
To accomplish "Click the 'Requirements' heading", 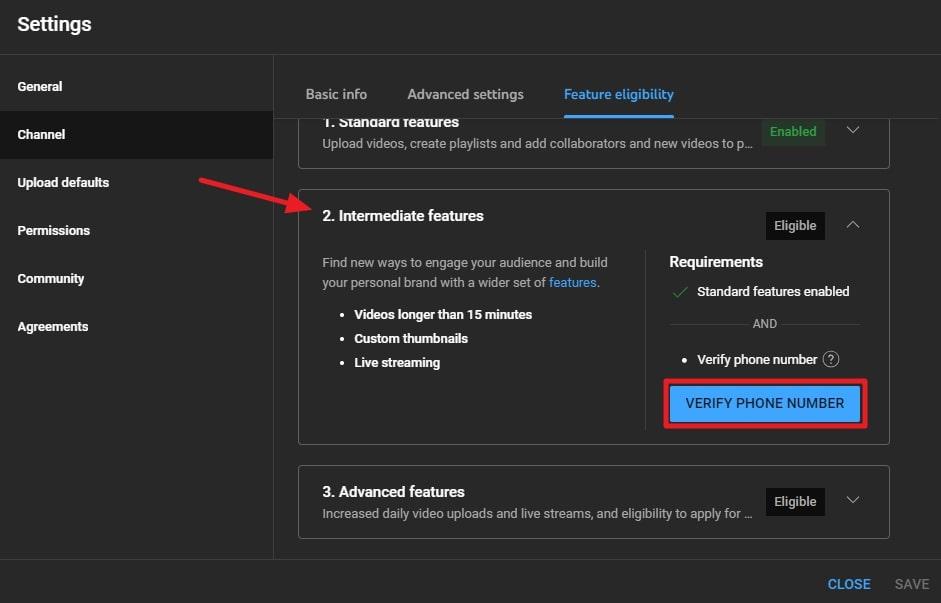I will (x=716, y=262).
